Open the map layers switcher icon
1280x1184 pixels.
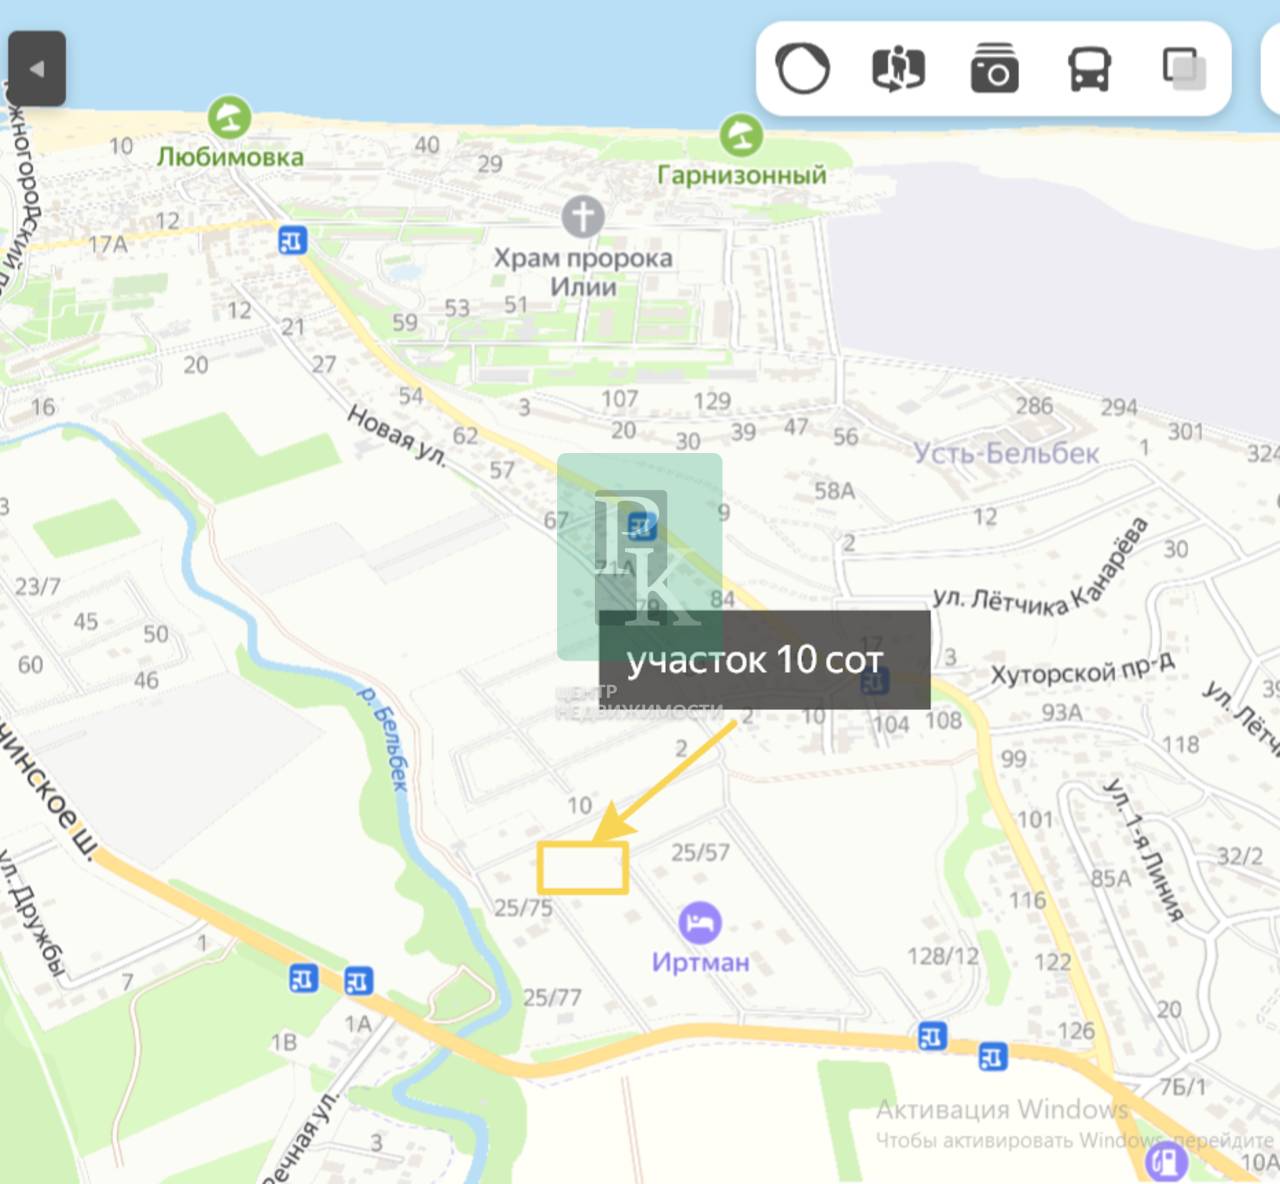tap(1184, 68)
